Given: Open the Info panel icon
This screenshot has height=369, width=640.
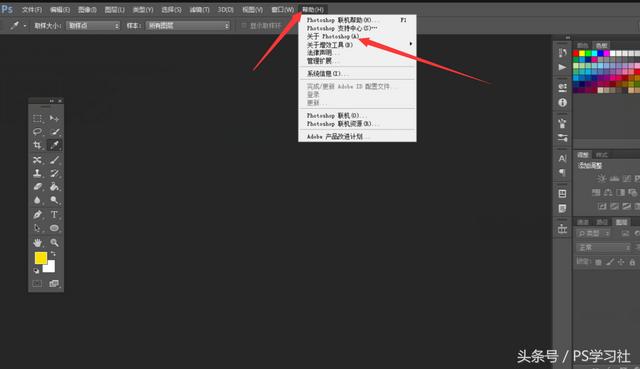Looking at the screenshot, I should point(562,102).
